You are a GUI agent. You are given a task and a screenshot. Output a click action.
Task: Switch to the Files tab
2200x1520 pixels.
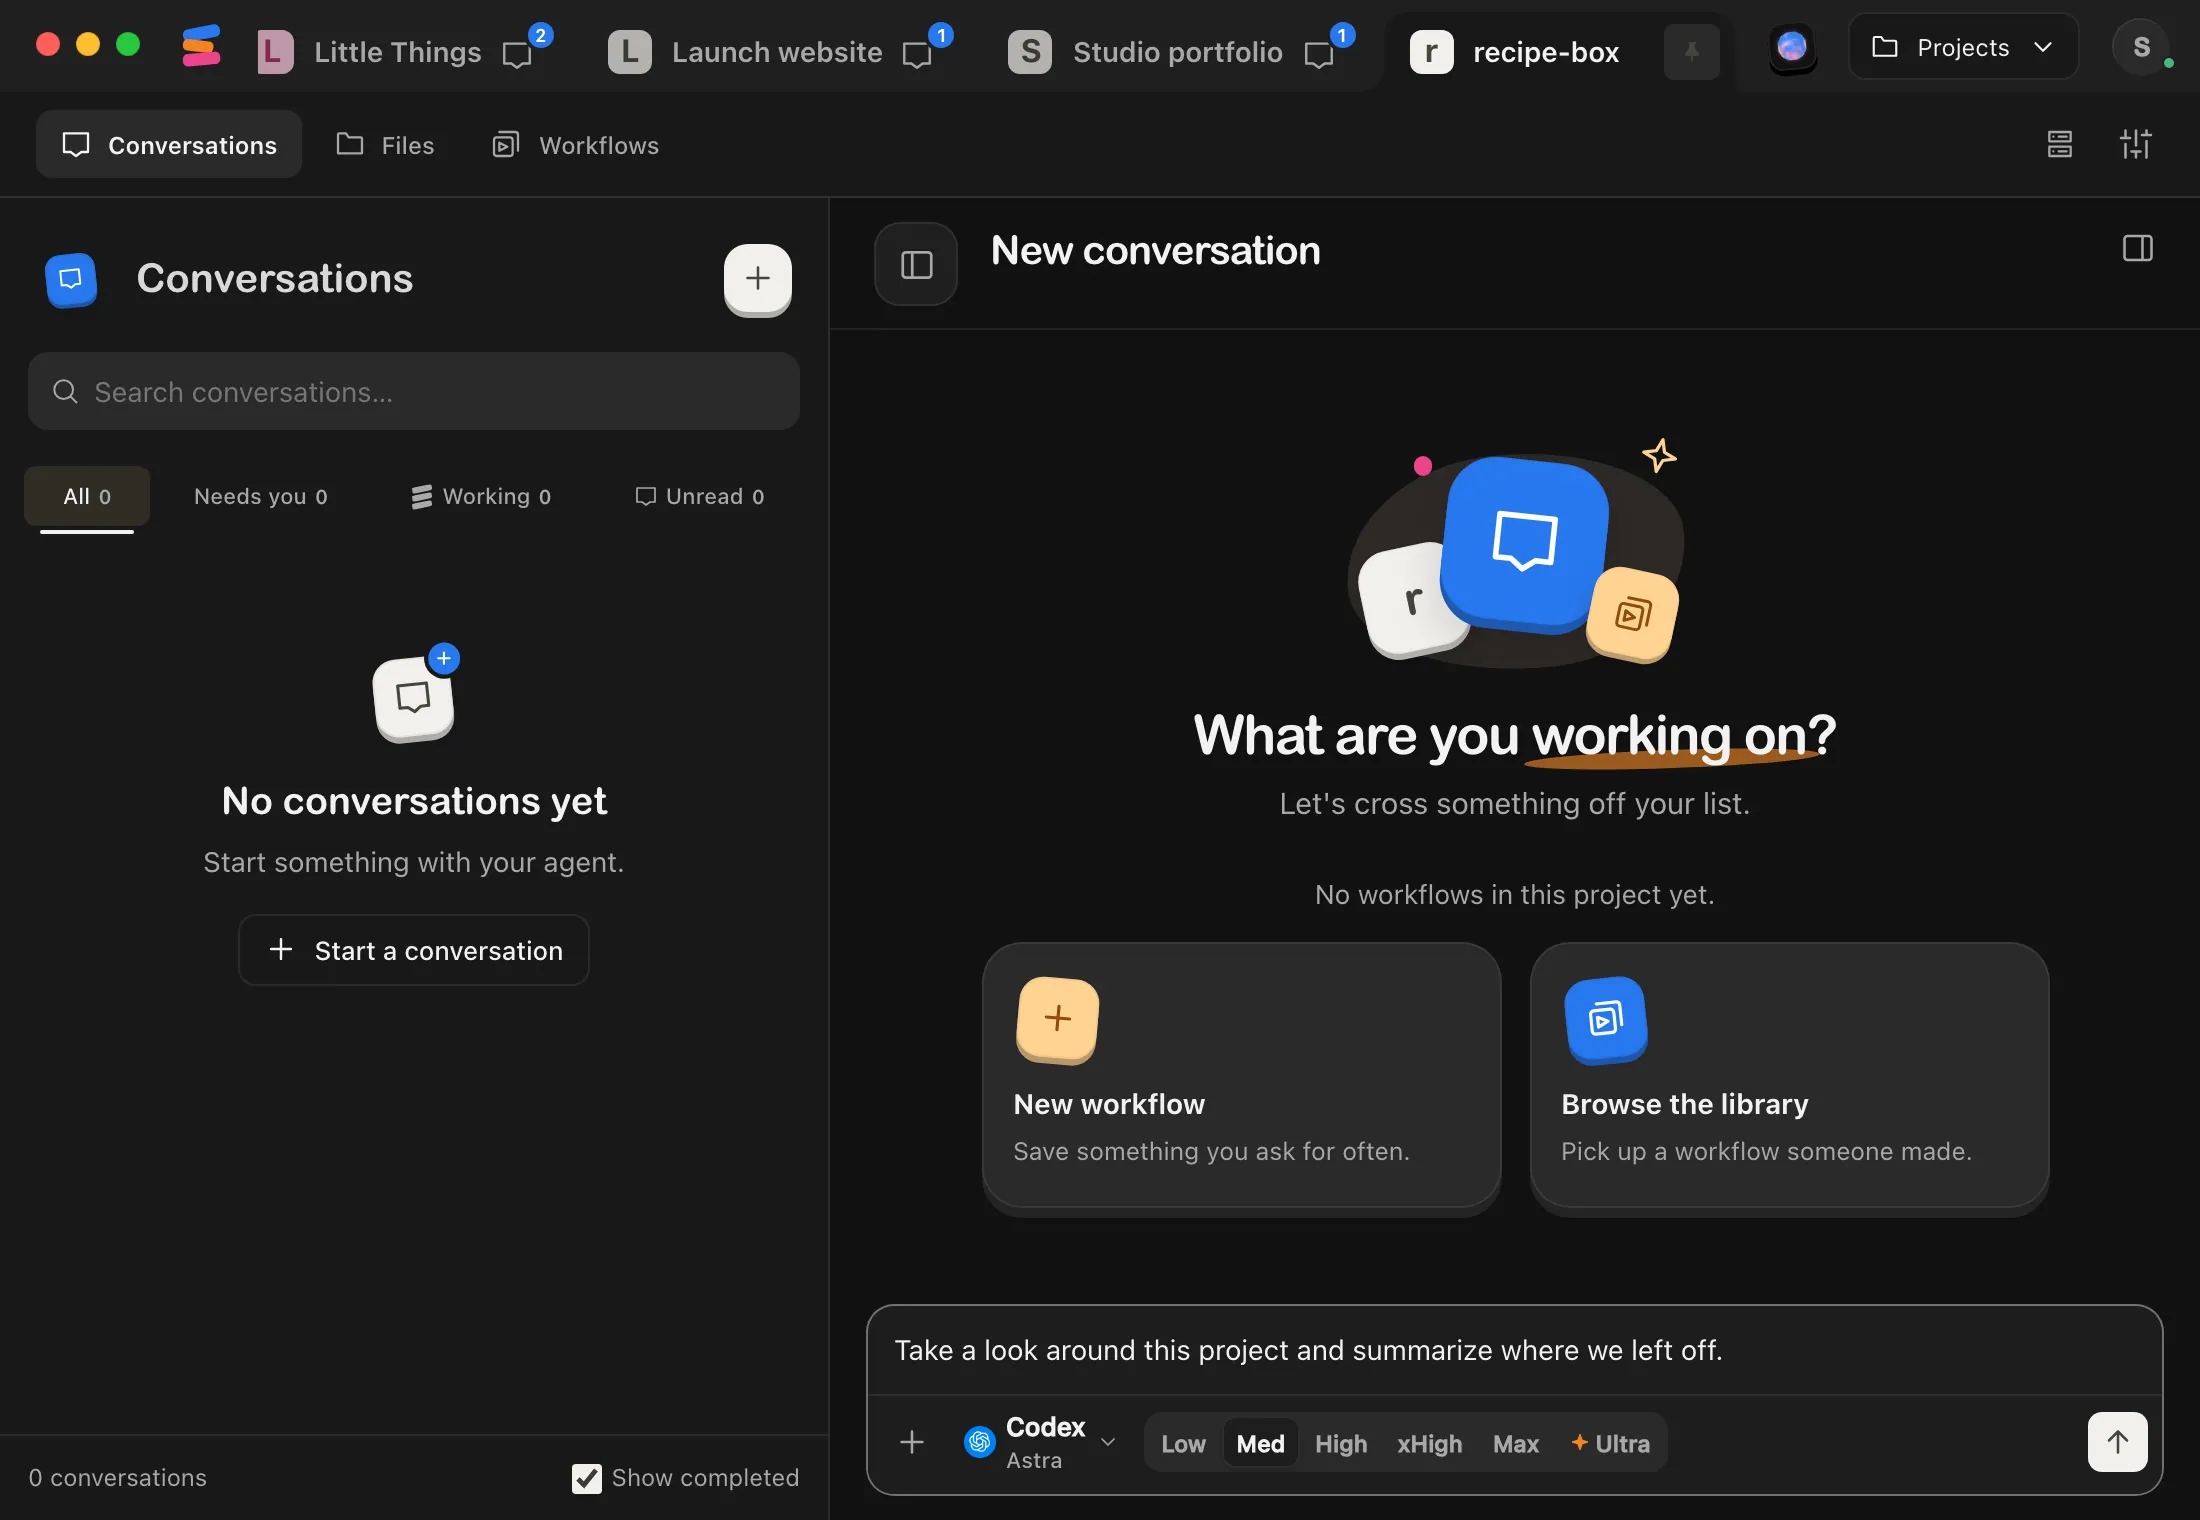click(x=386, y=145)
